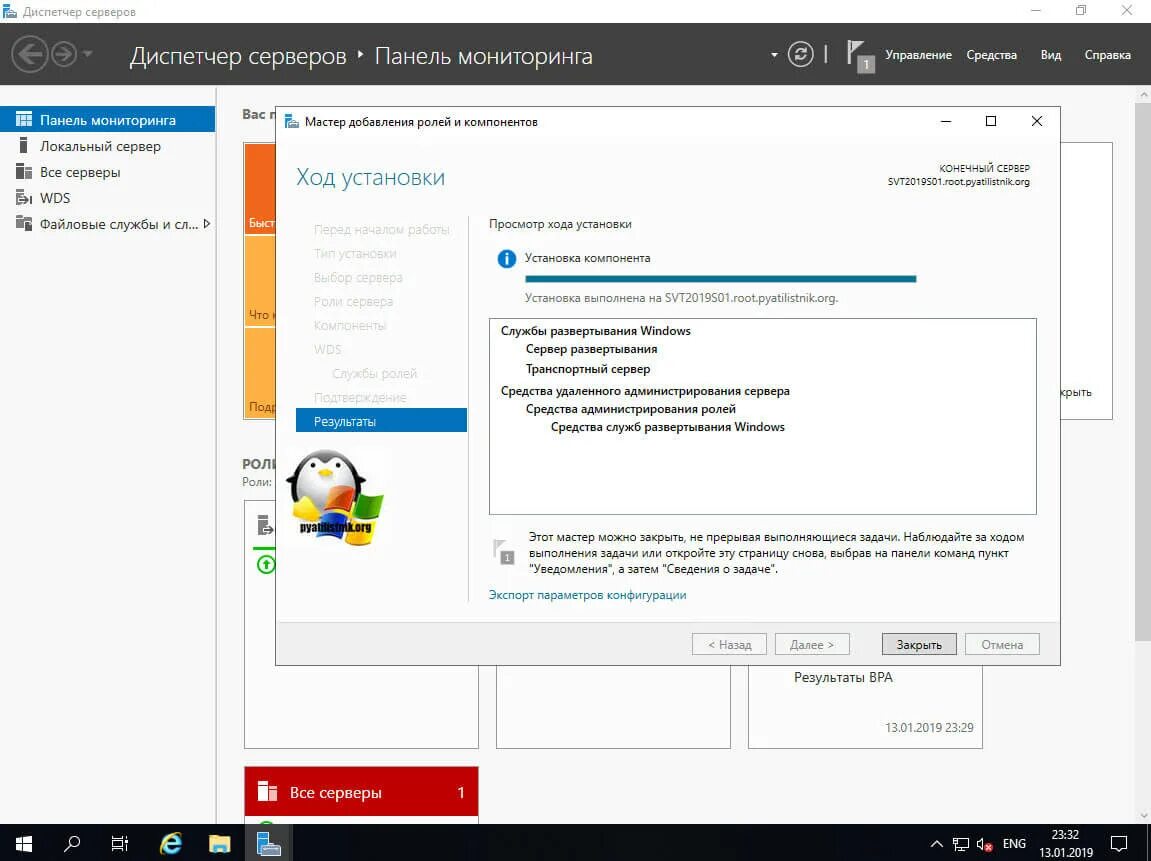Image resolution: width=1151 pixels, height=861 pixels.
Task: Select Все серверы in the sidebar
Action: pyautogui.click(x=107, y=172)
